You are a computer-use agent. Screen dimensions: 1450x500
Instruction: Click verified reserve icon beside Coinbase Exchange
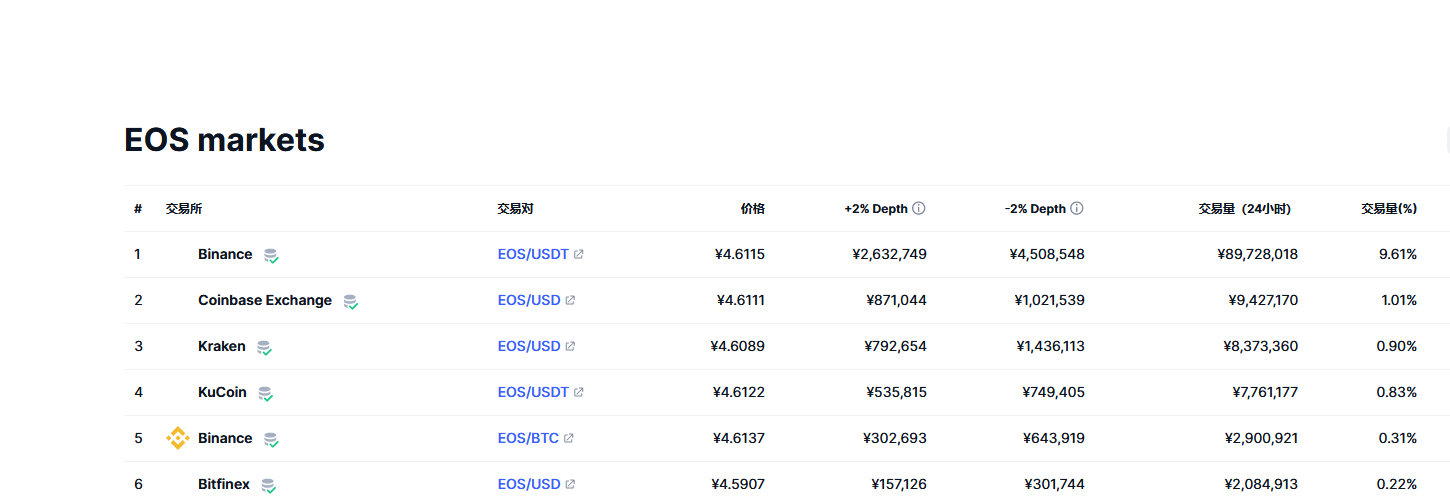pos(350,301)
